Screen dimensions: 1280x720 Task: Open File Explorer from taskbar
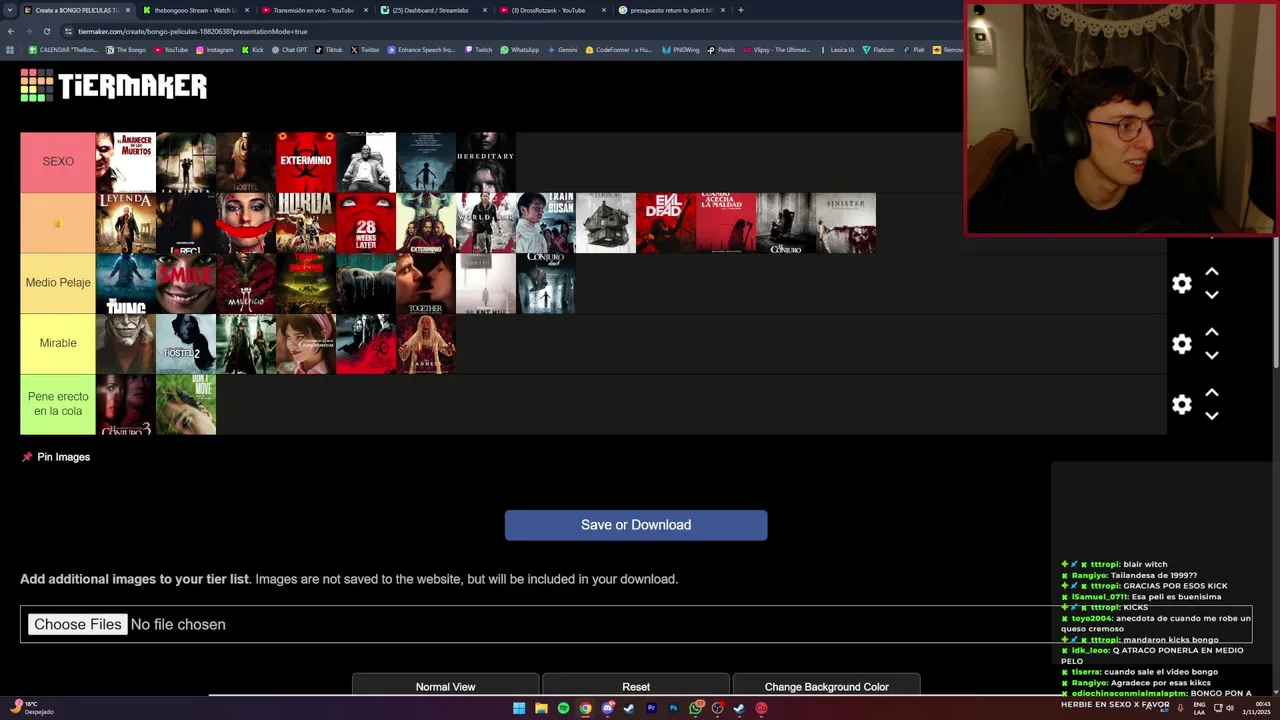coord(541,708)
